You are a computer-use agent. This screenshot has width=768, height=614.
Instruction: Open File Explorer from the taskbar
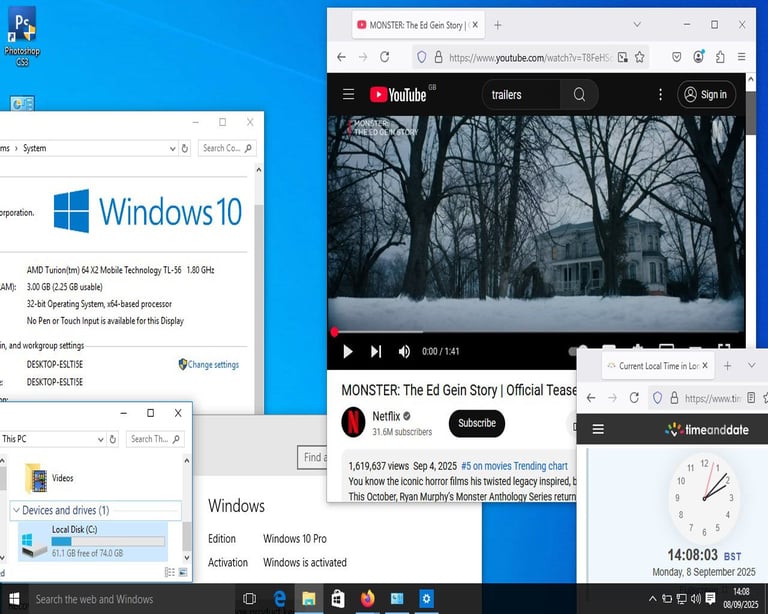[x=309, y=598]
